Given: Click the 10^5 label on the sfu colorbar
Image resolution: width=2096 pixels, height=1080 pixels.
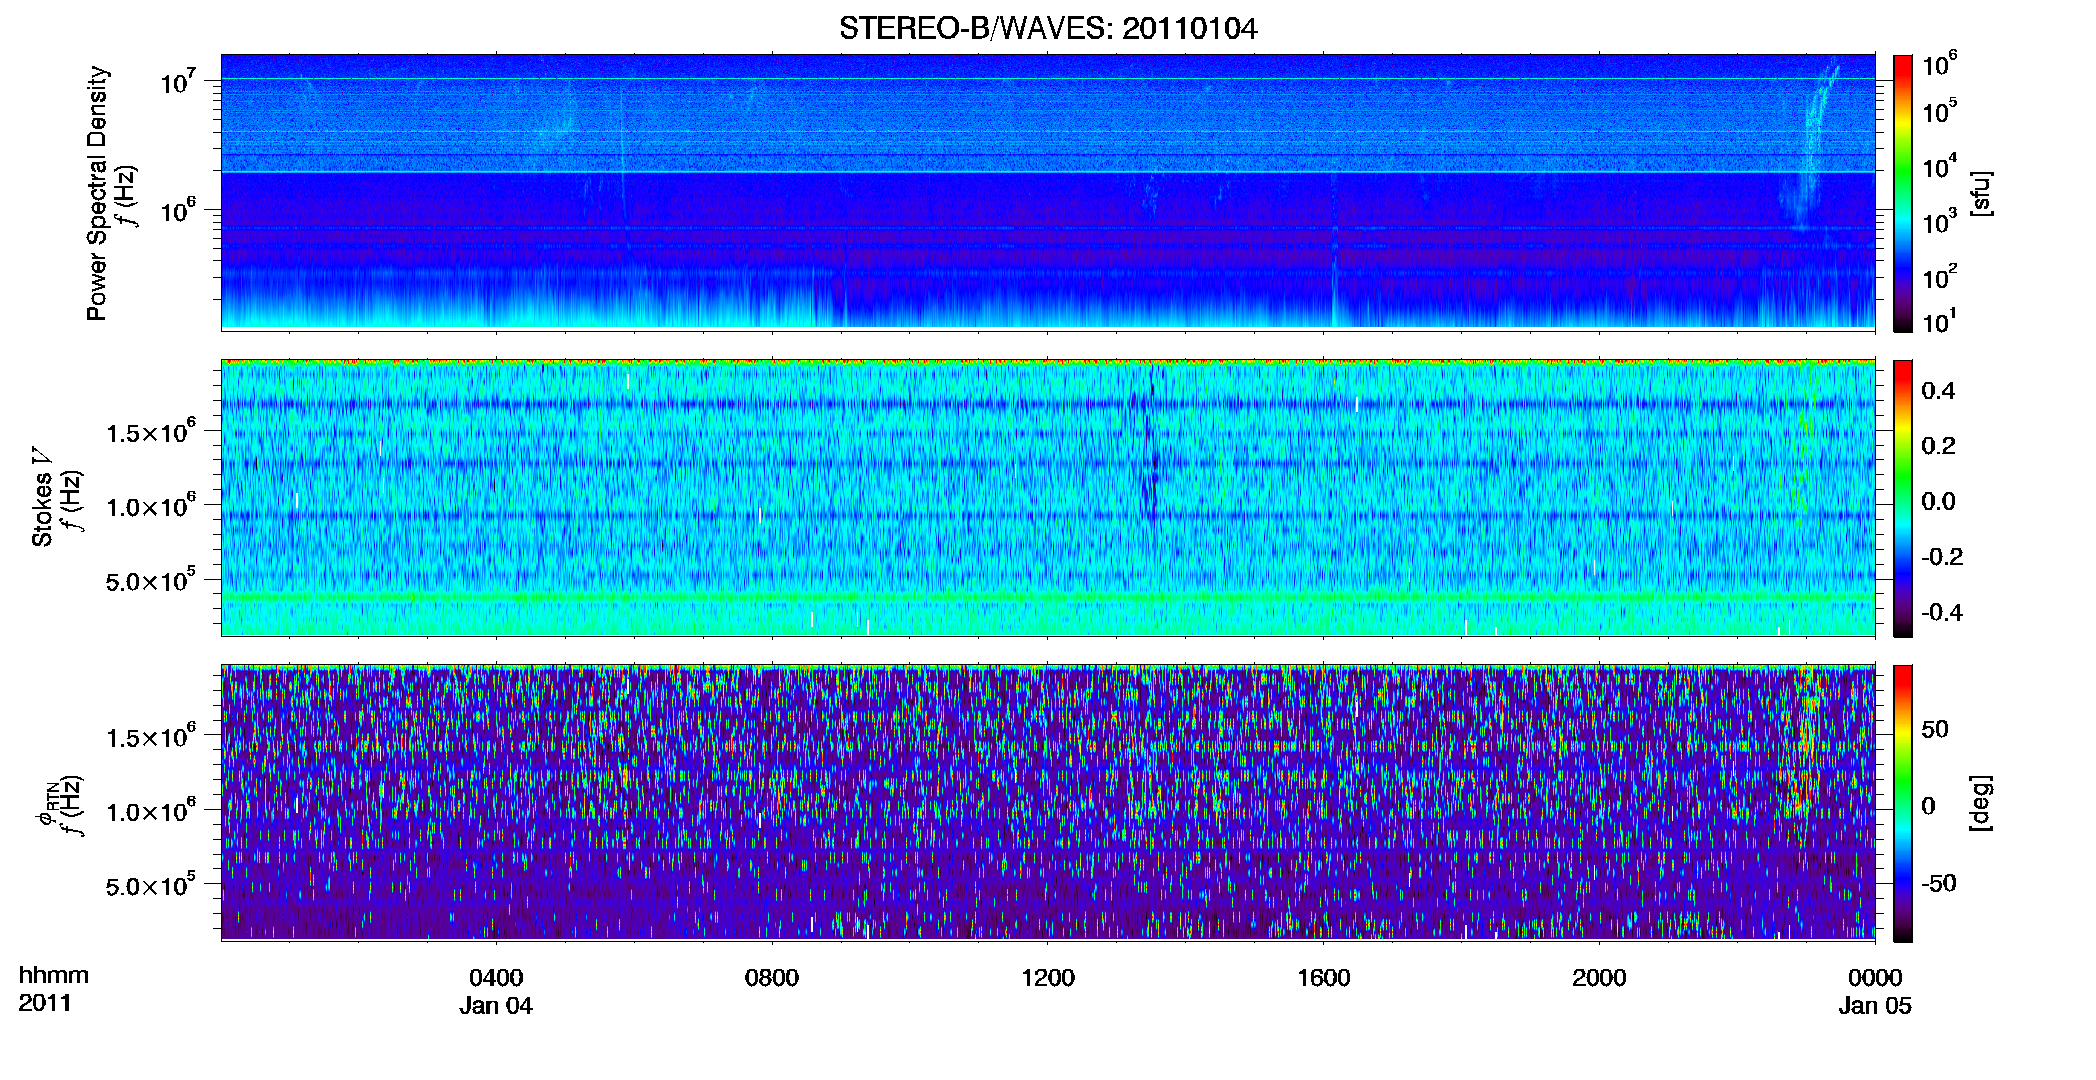Looking at the screenshot, I should [1940, 110].
